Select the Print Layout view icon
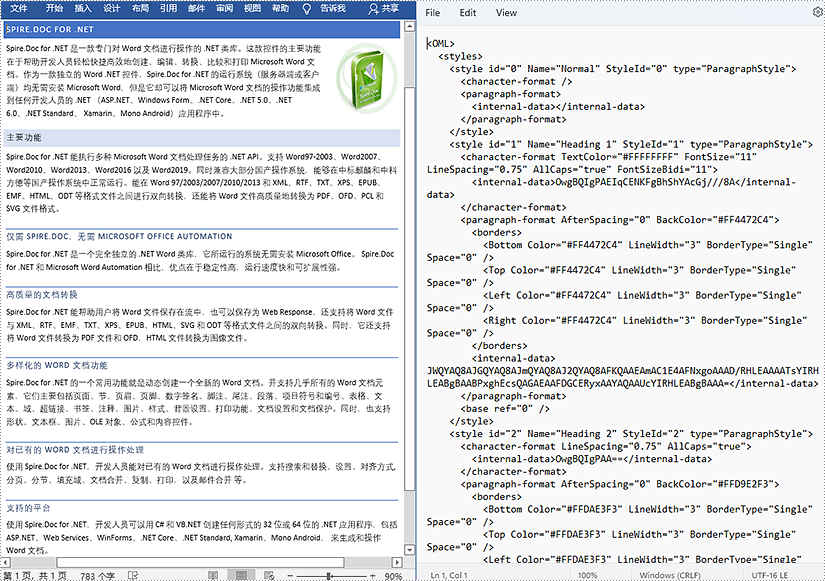The width and height of the screenshot is (825, 581). (241, 576)
